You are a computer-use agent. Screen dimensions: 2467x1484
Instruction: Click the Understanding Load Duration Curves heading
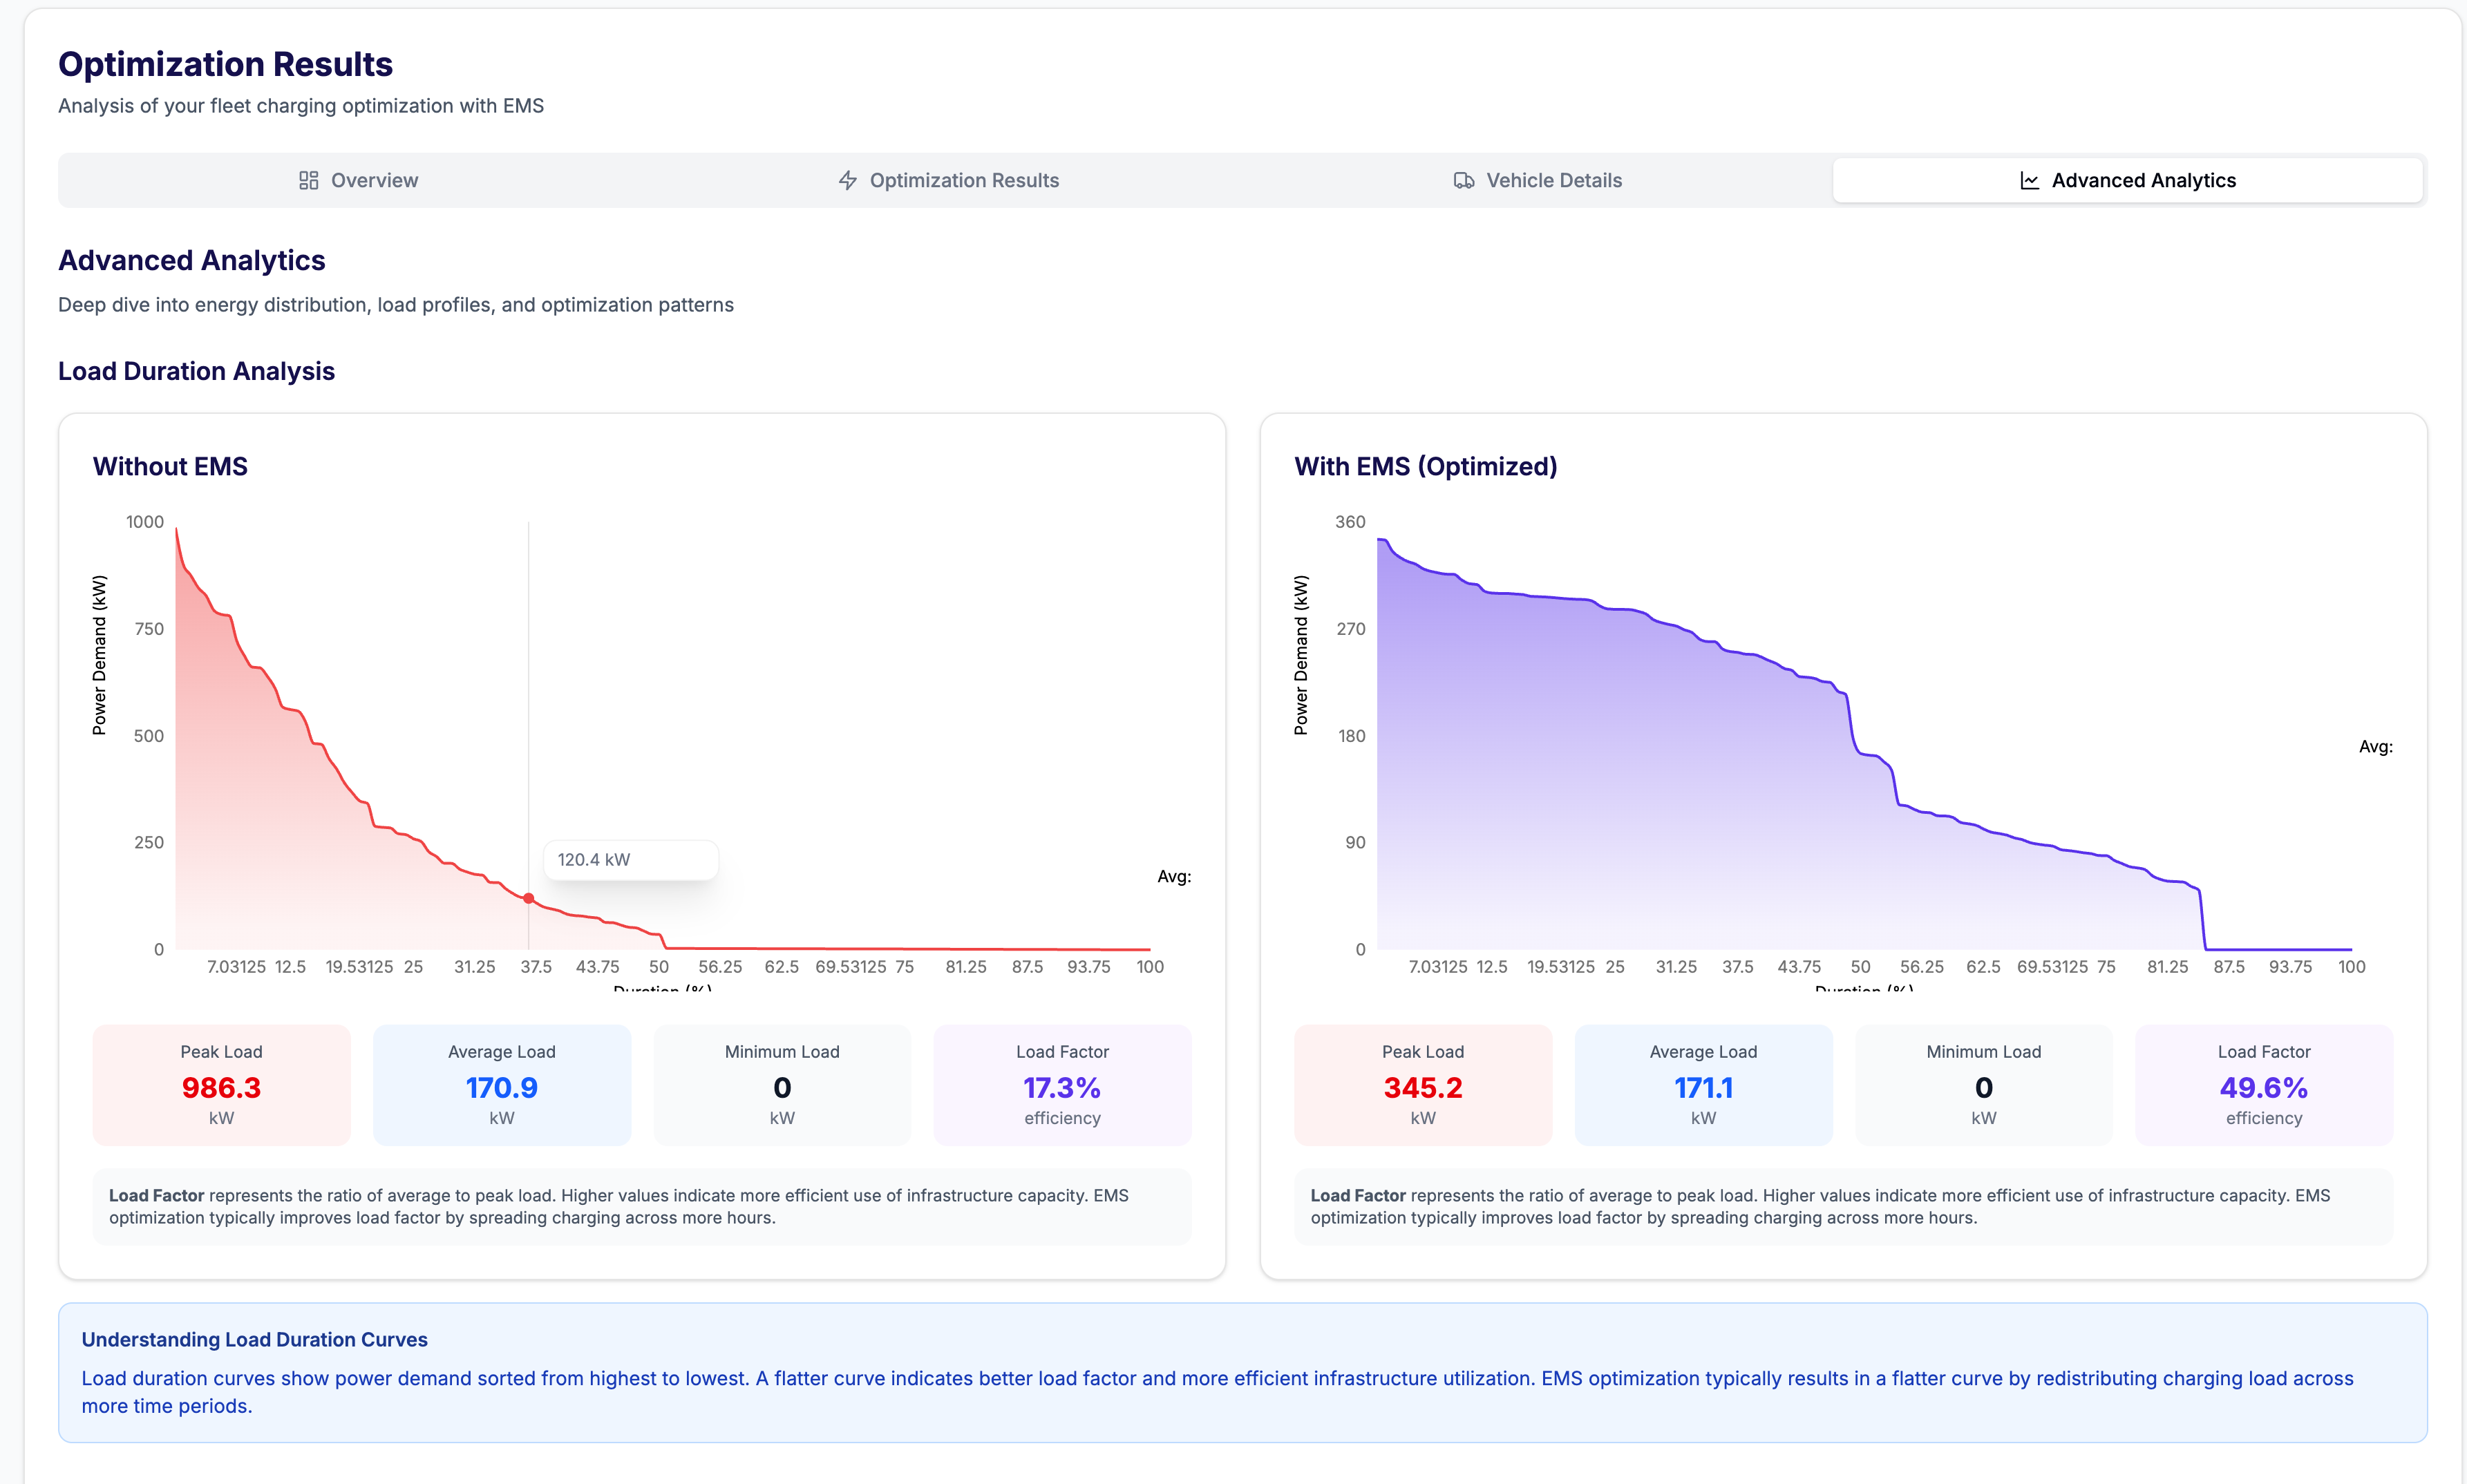coord(254,1339)
